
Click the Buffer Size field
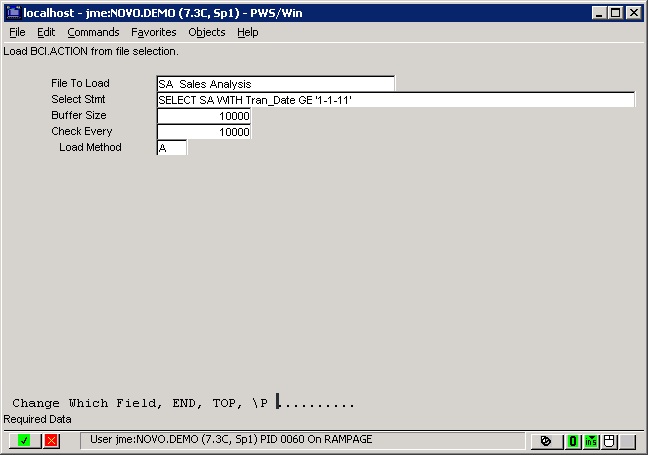pyautogui.click(x=204, y=116)
